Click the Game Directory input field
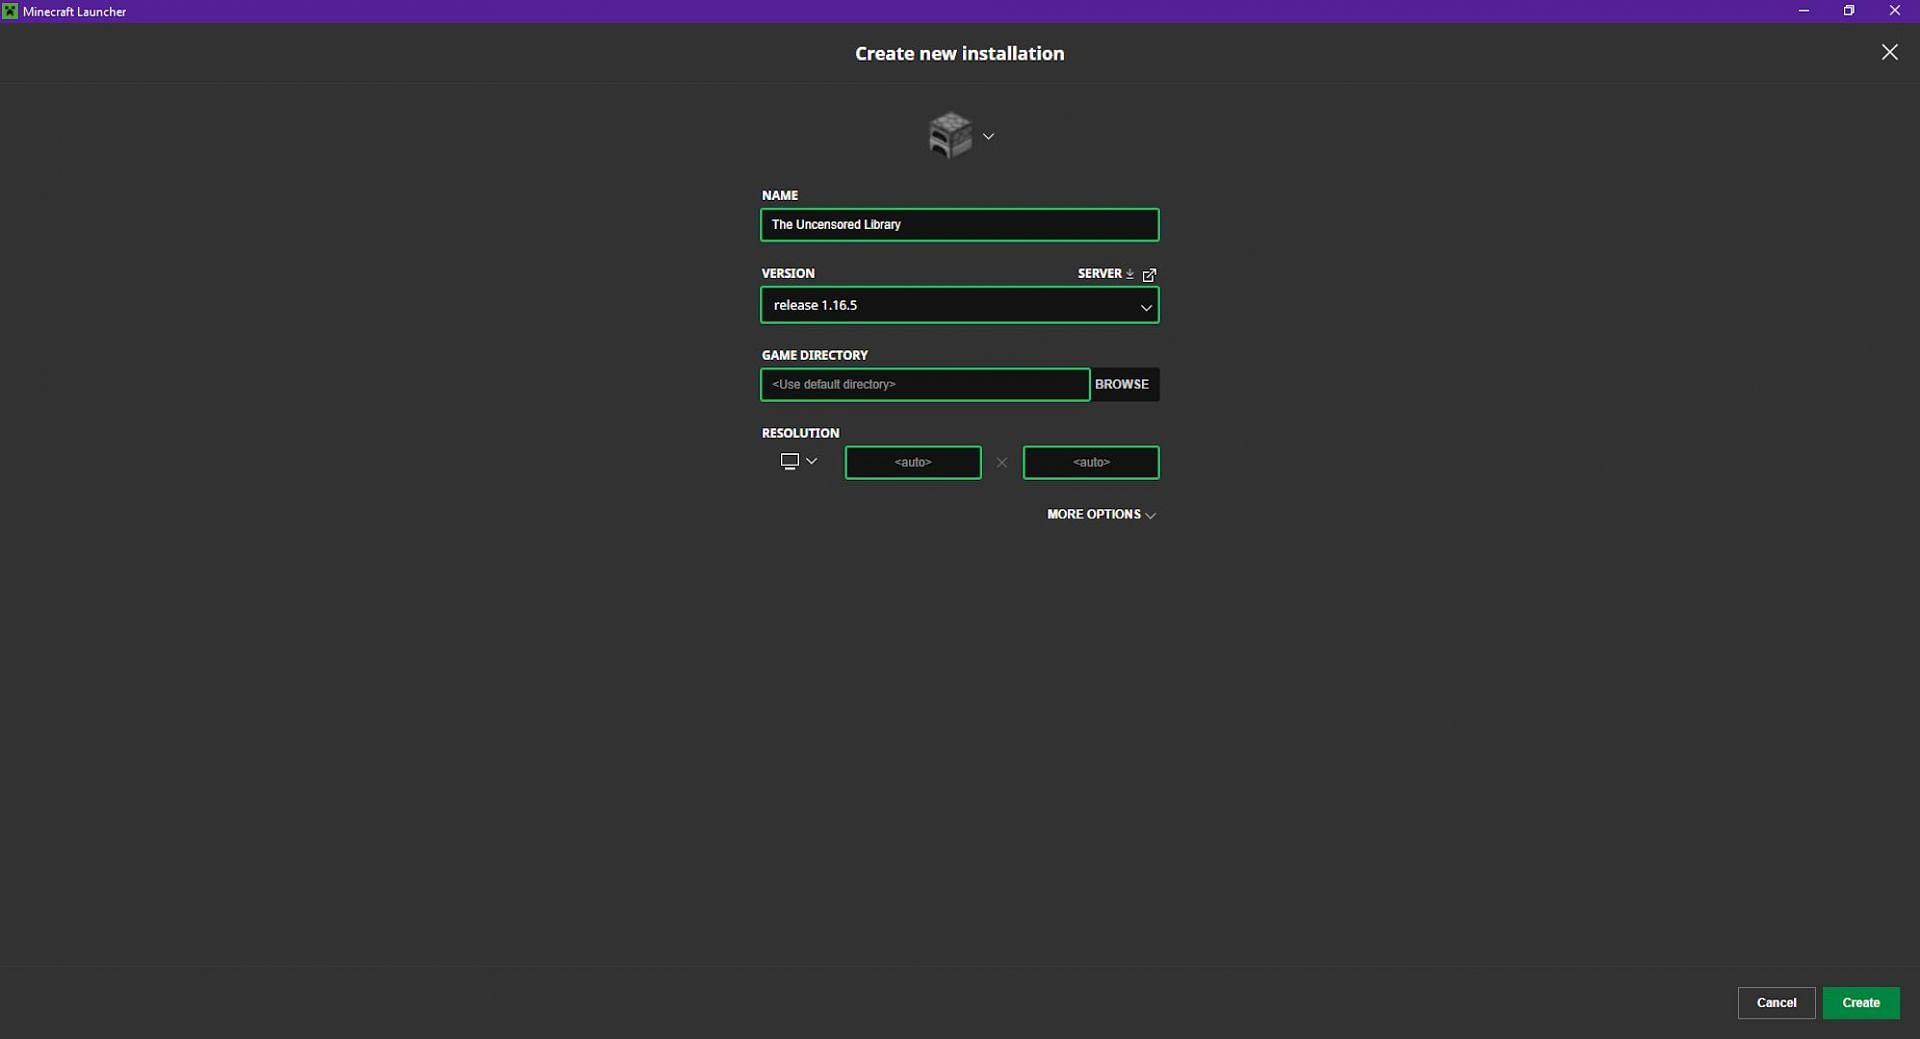This screenshot has height=1039, width=1920. pos(924,384)
